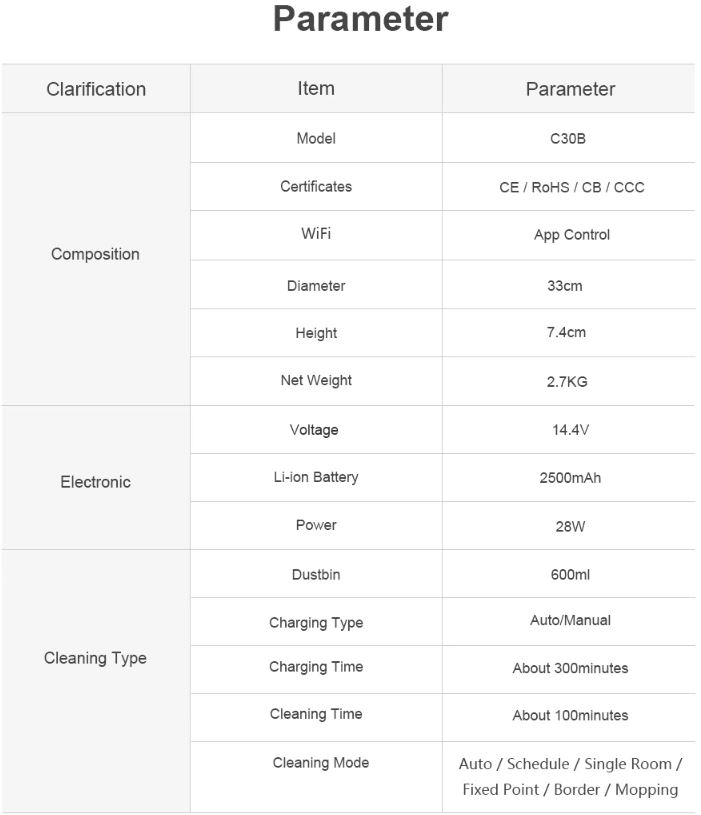Click the Li-ion Battery item cell
The image size is (701, 815).
316,477
